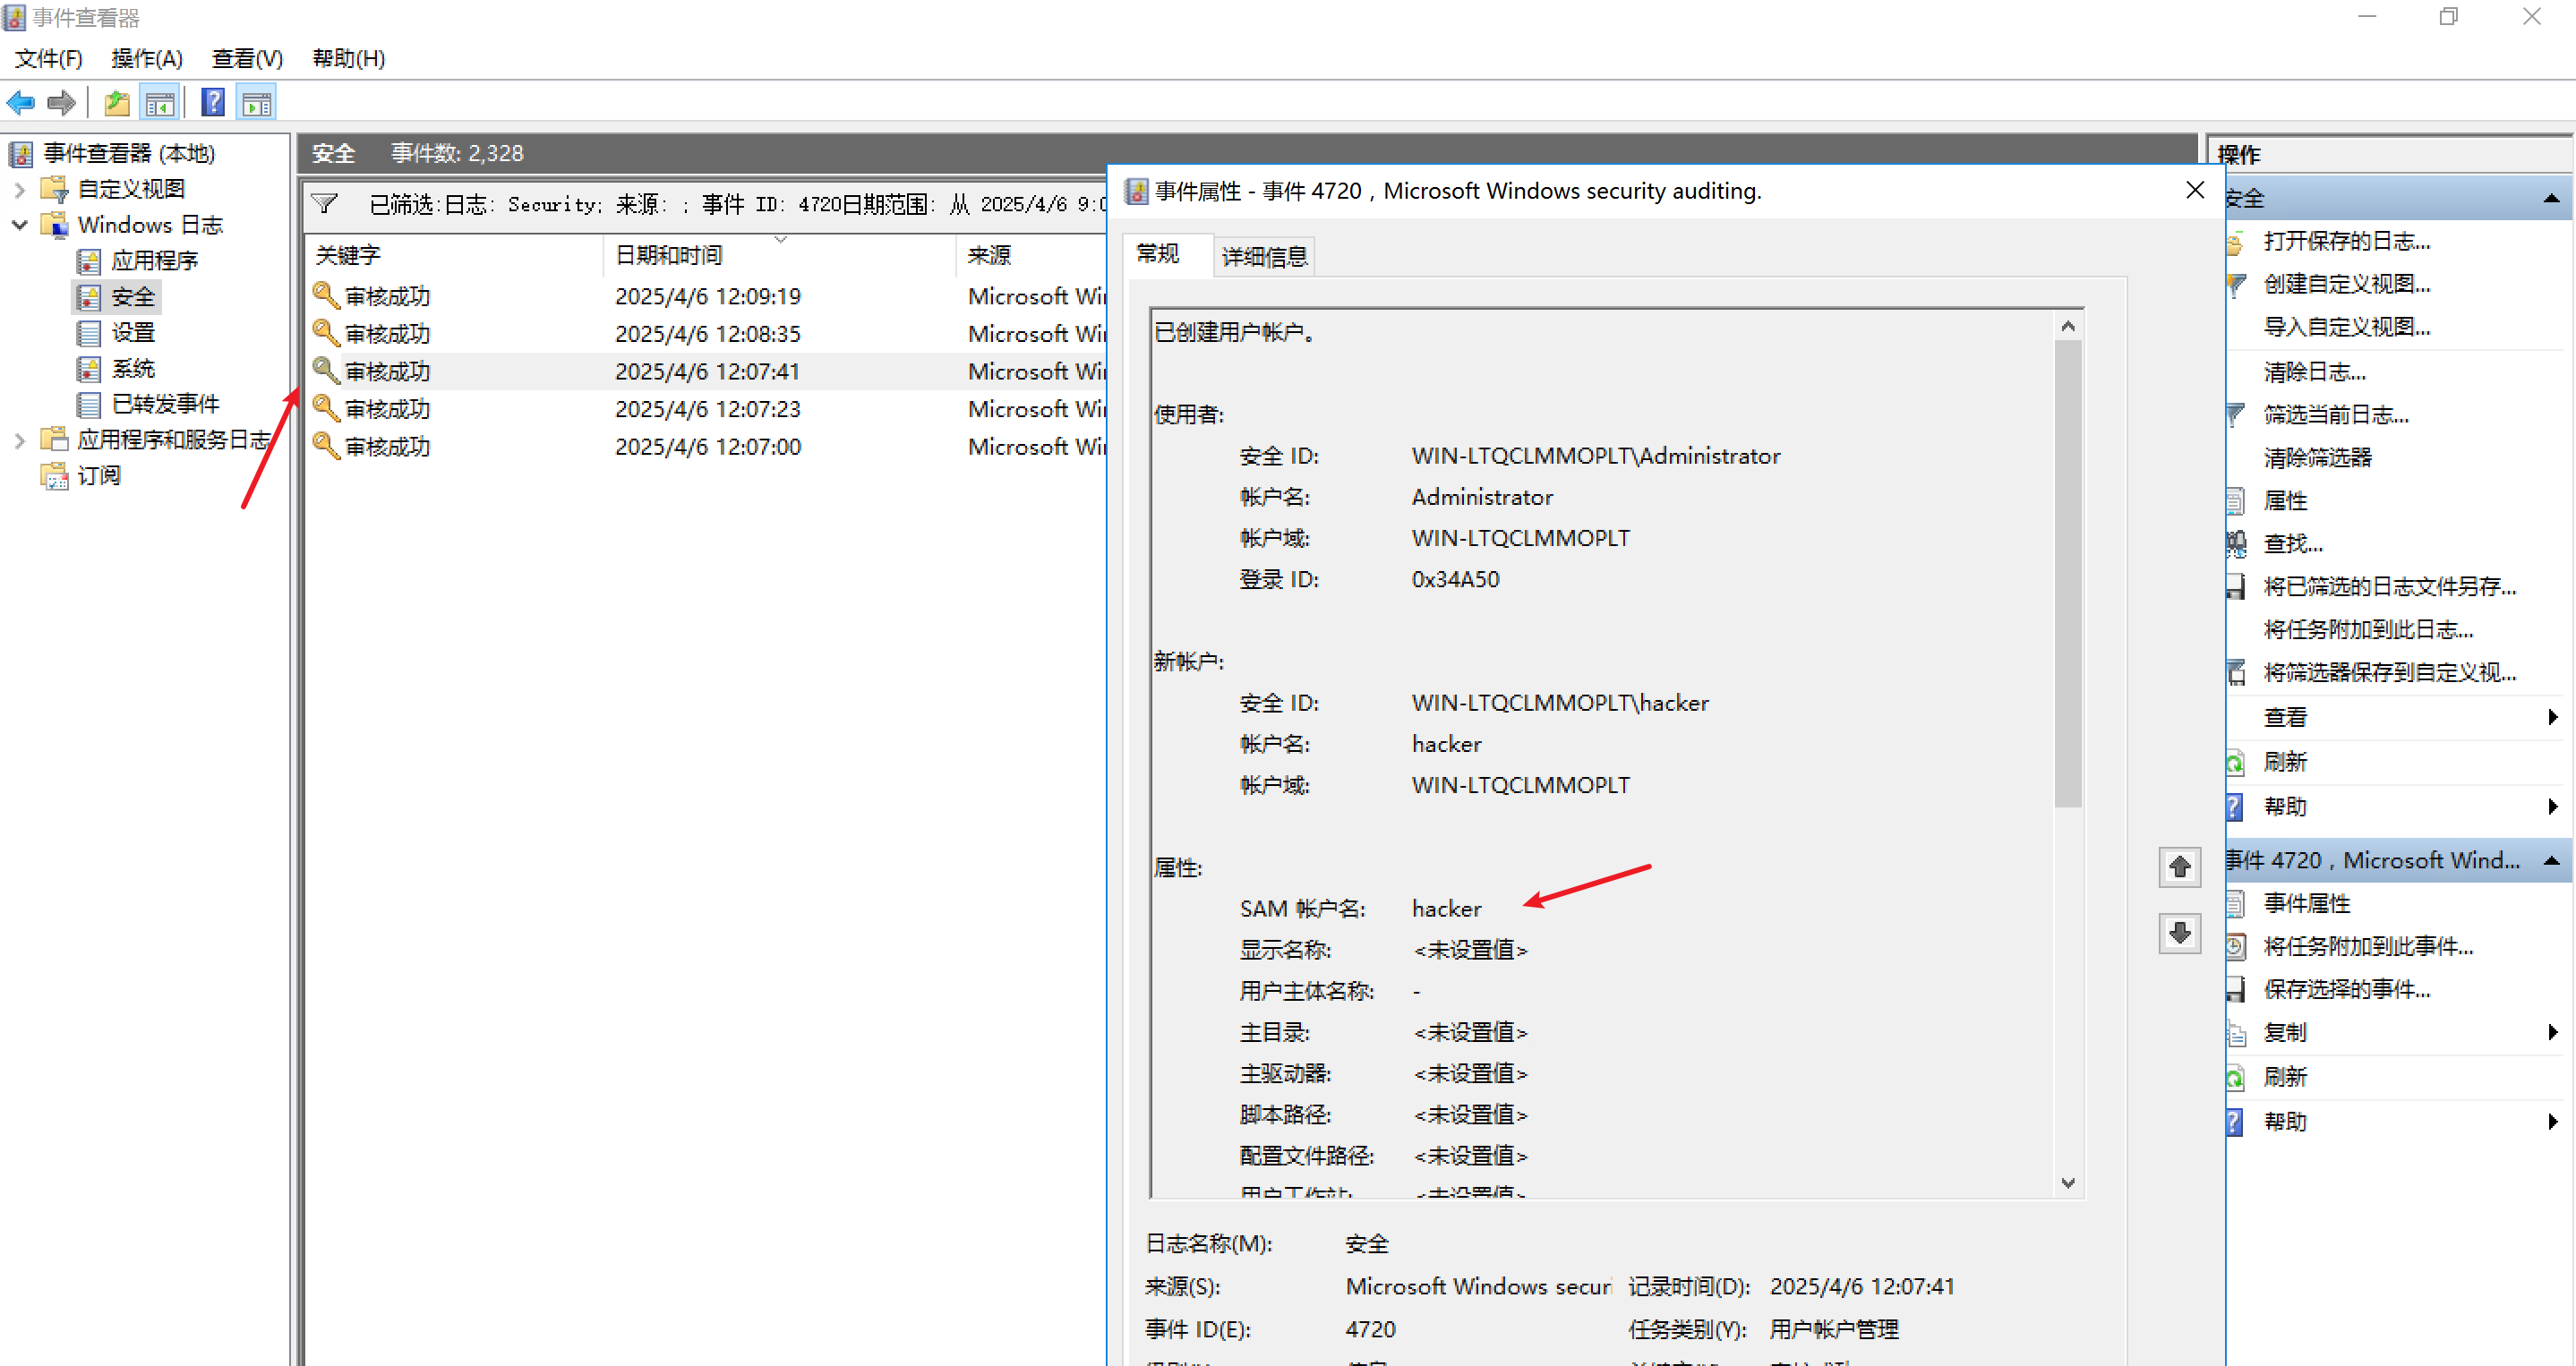This screenshot has height=1366, width=2576.
Task: Click the forward arrow toolbar icon
Action: click(62, 102)
